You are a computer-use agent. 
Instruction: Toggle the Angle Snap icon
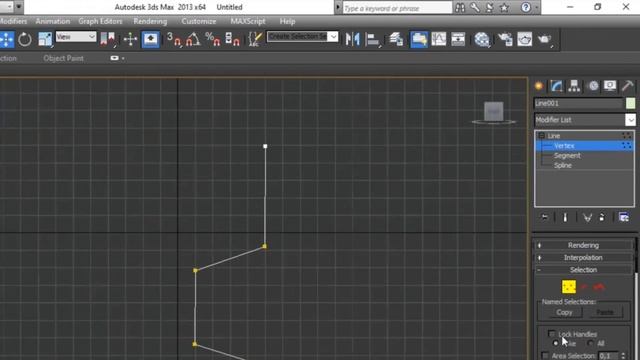coord(193,40)
